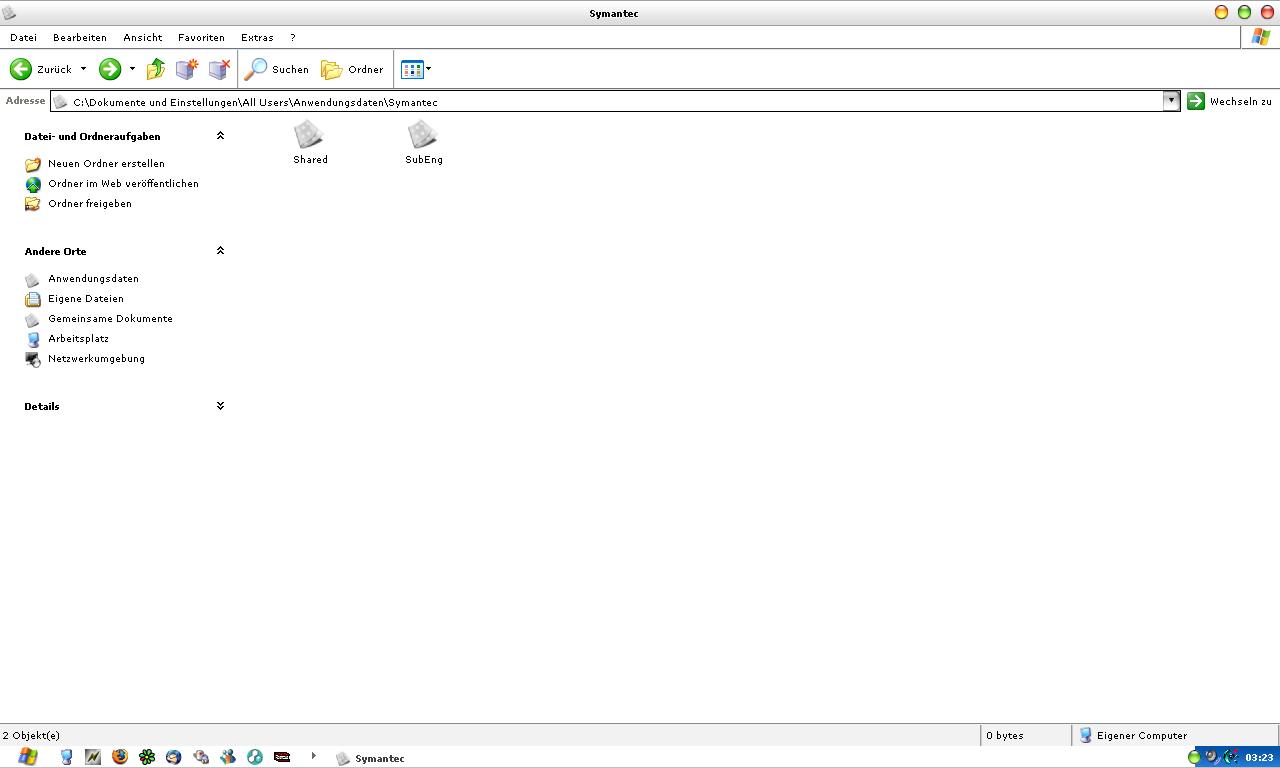Click the dark rectangular icon in quick launch
Screen dimensions: 1280x768
282,757
